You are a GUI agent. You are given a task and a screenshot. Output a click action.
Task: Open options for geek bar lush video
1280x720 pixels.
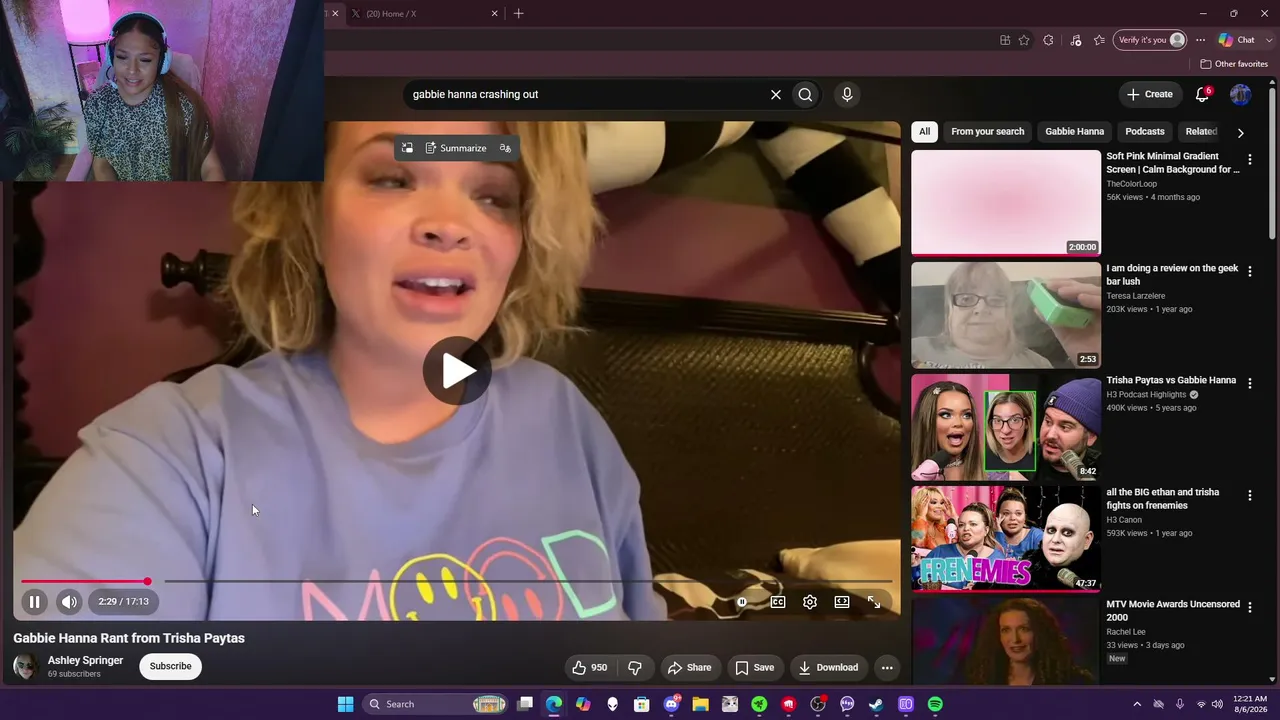1249,271
